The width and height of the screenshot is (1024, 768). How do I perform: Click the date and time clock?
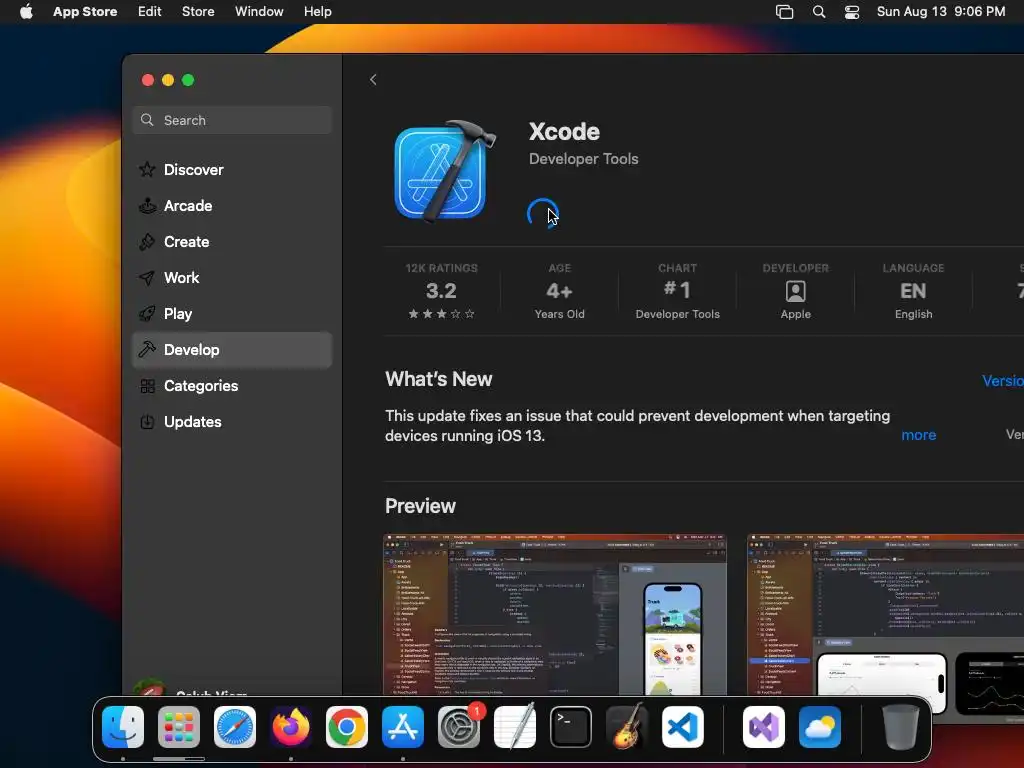pos(941,12)
